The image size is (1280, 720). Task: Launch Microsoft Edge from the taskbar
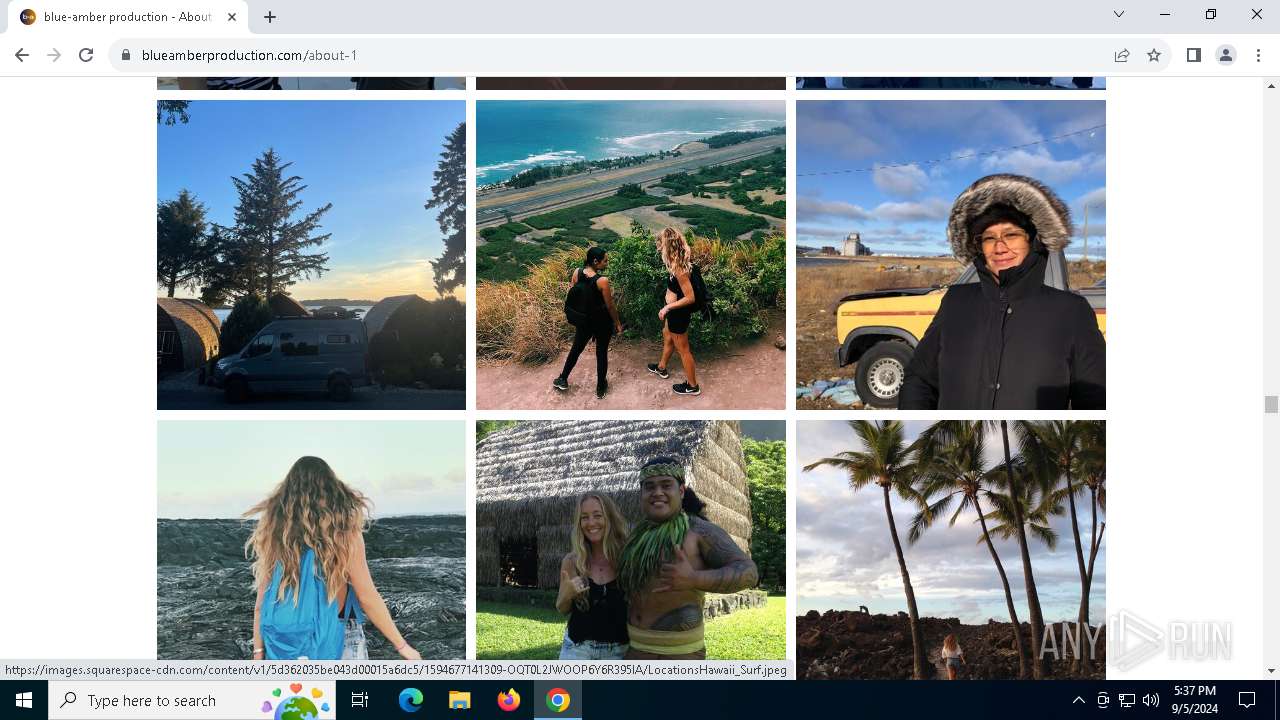point(411,700)
